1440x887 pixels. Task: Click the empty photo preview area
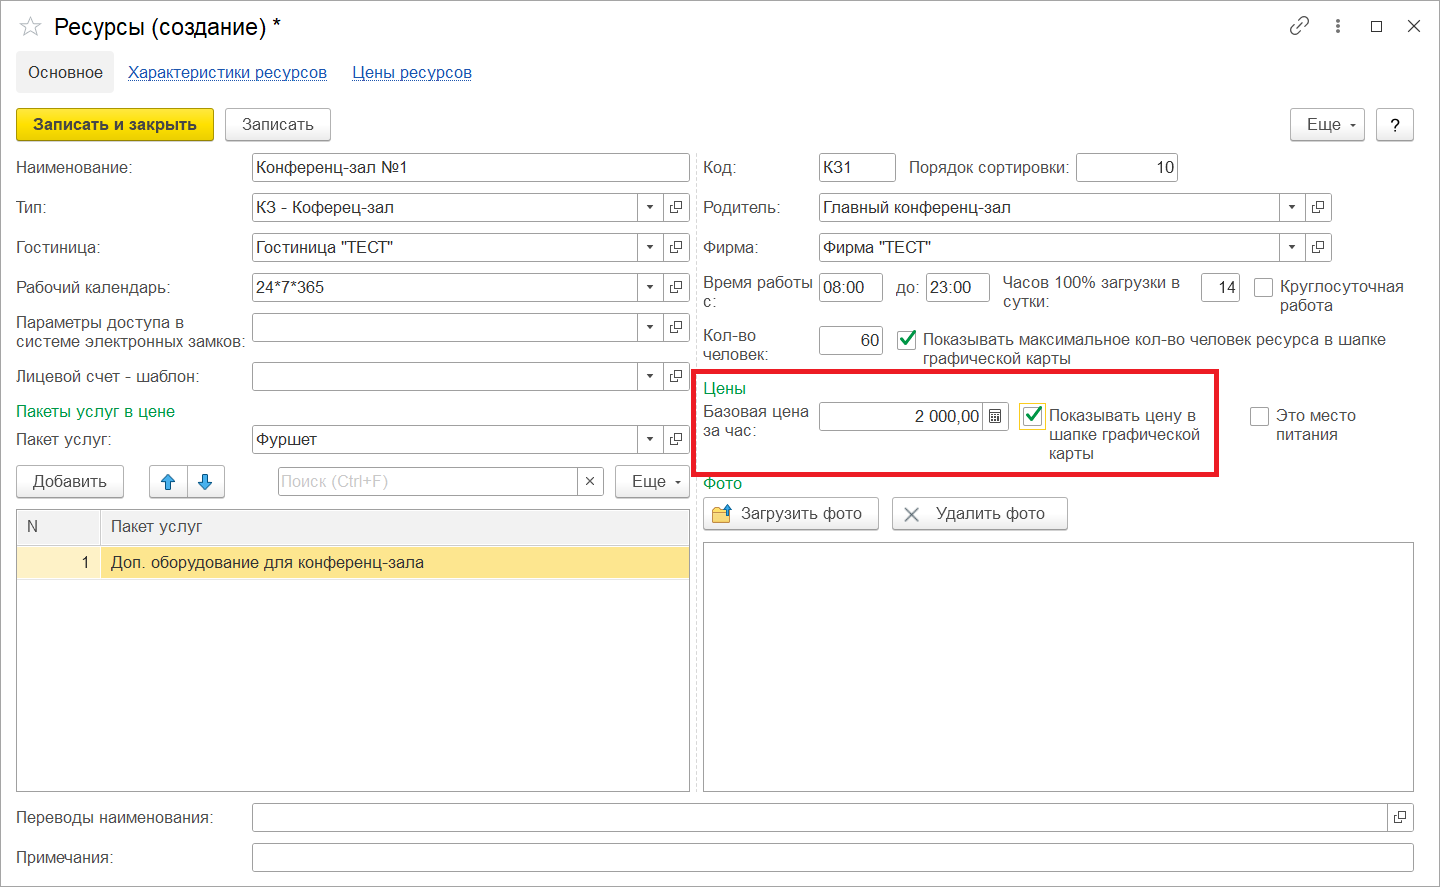(x=1058, y=667)
